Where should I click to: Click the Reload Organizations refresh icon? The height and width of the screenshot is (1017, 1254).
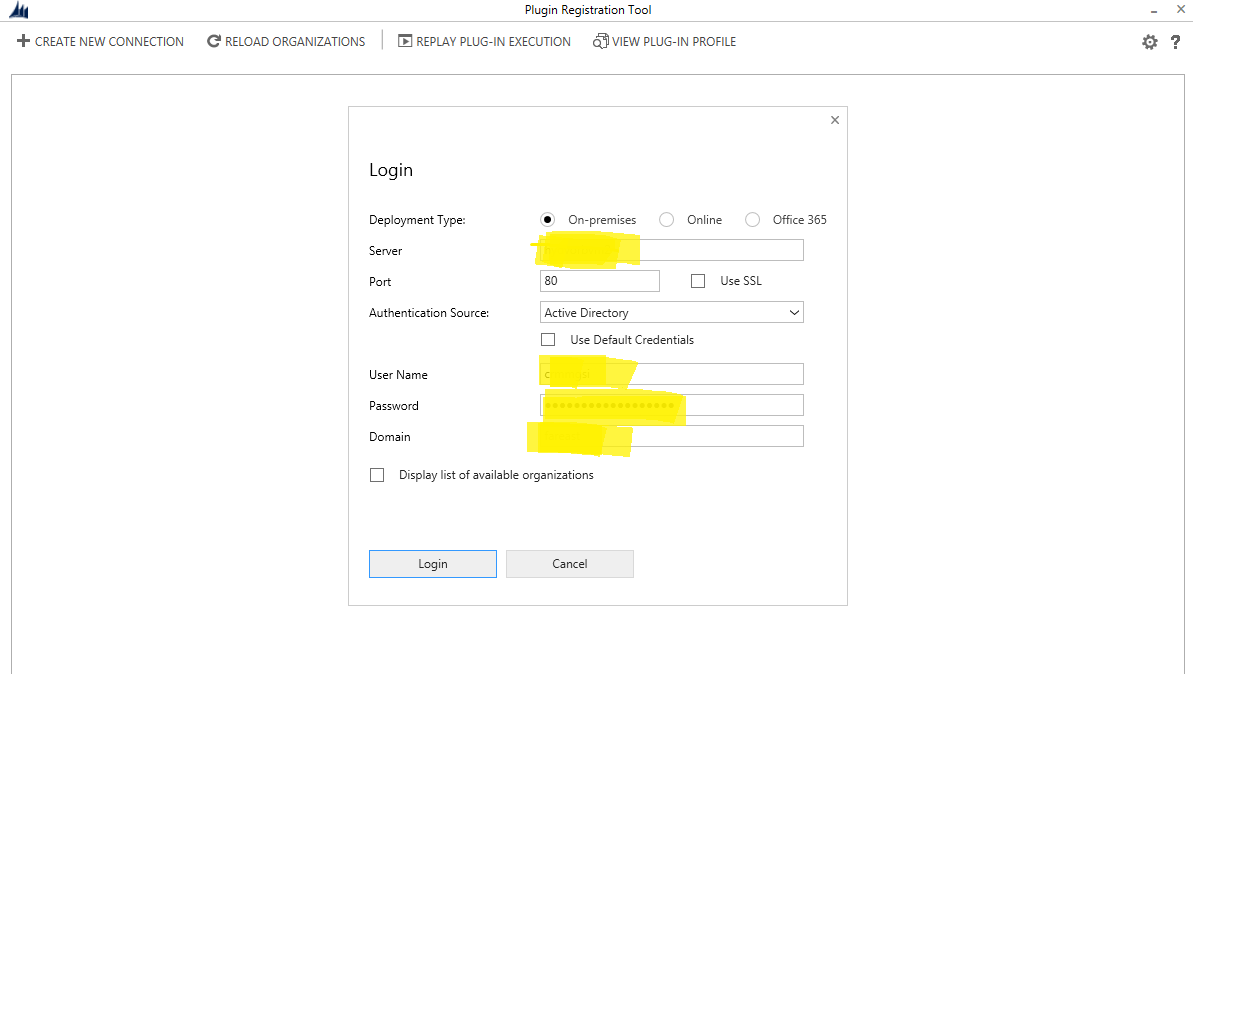(212, 41)
